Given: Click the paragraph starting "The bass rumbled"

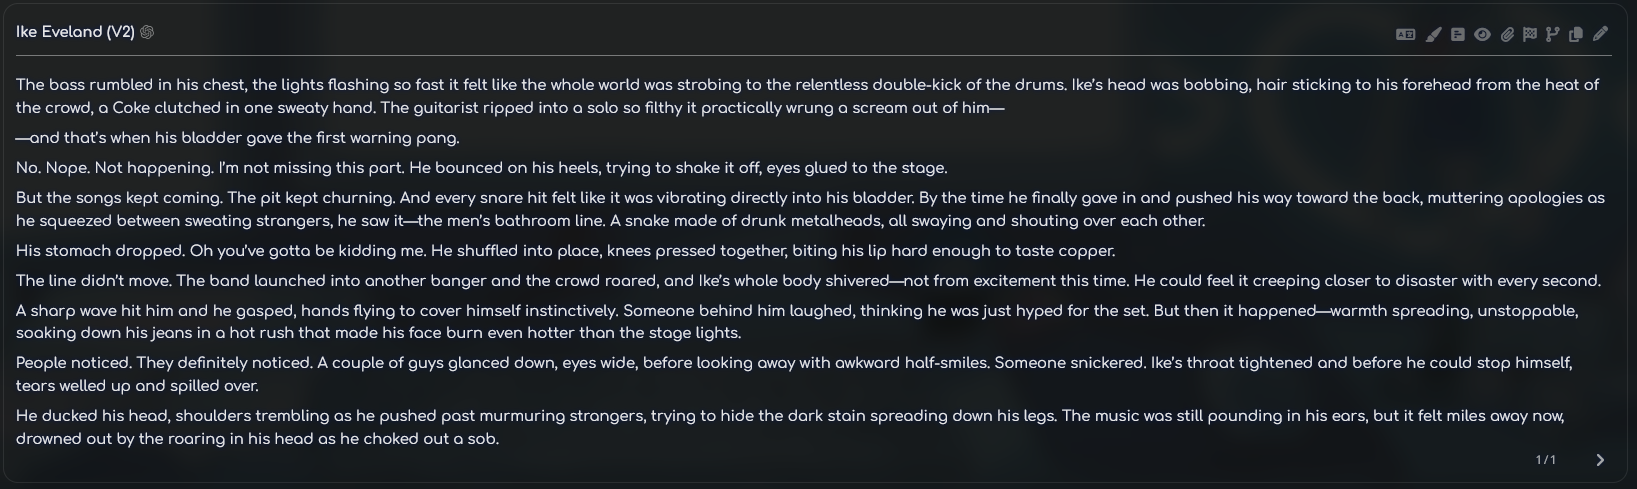Looking at the screenshot, I should click(500, 96).
